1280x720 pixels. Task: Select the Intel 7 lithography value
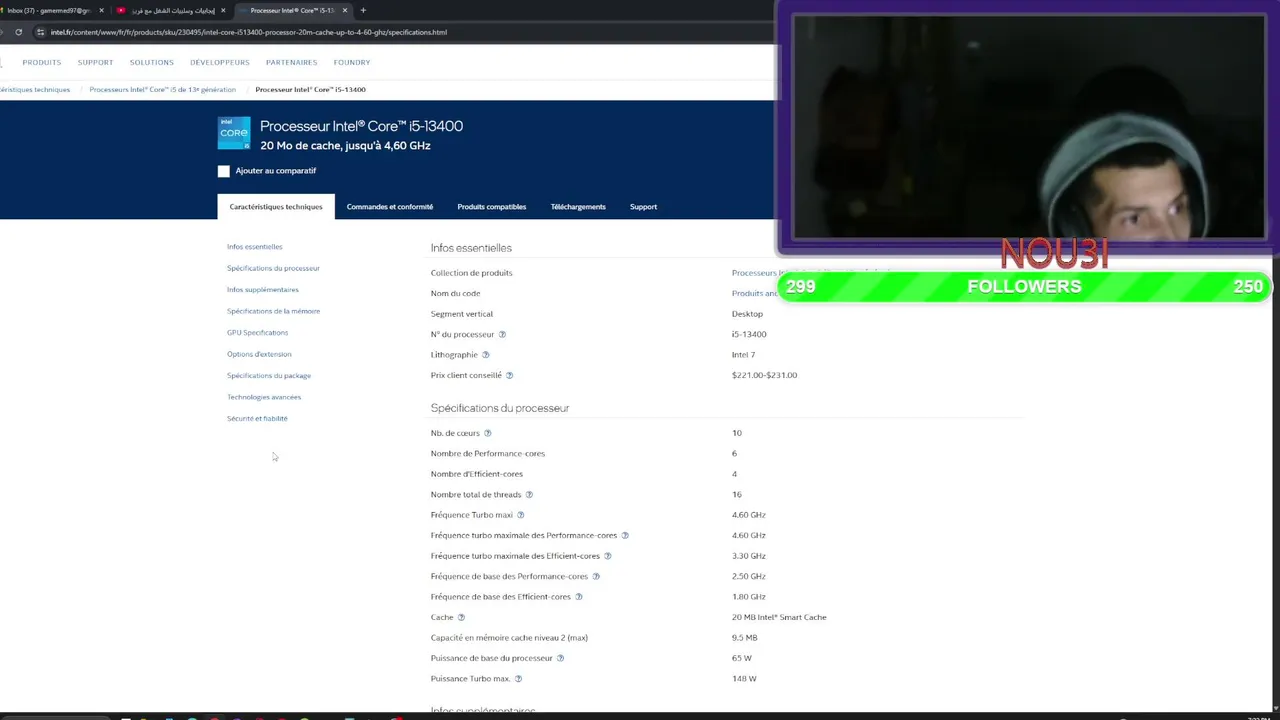tap(743, 355)
